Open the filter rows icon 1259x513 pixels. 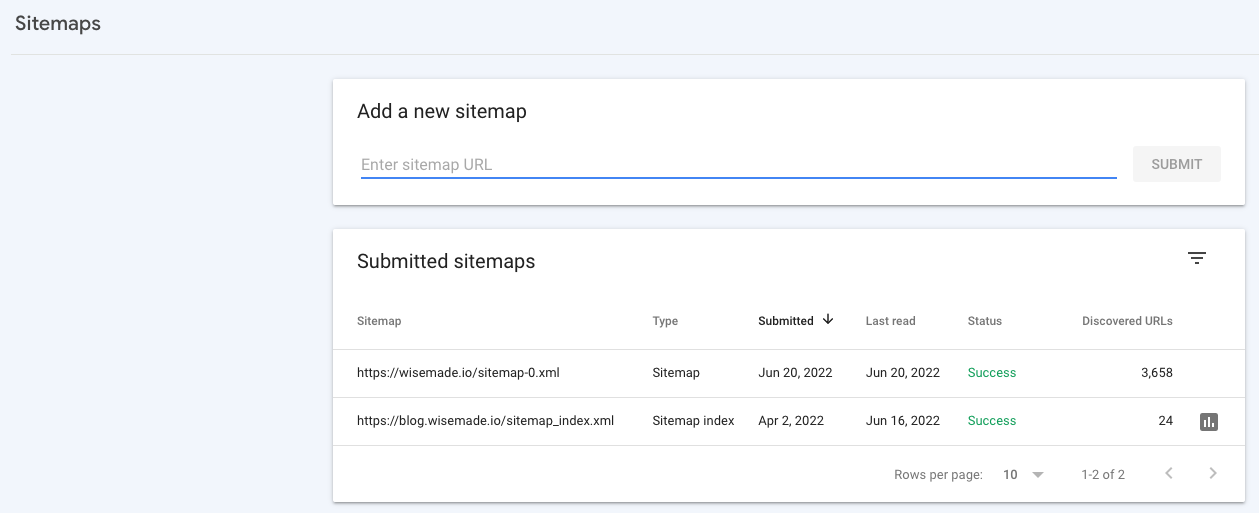tap(1197, 259)
